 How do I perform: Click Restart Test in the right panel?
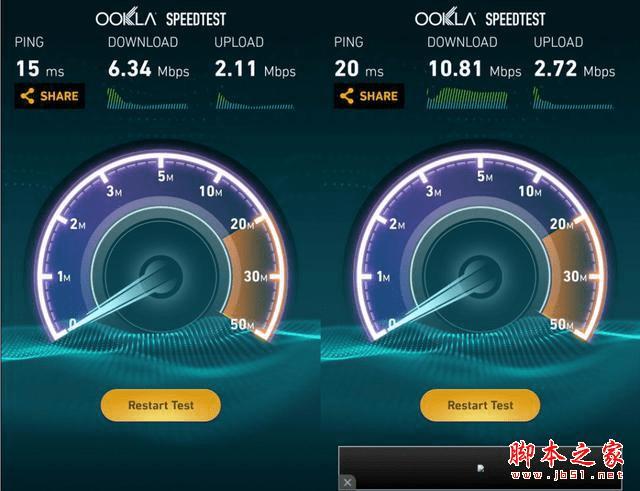pos(480,405)
